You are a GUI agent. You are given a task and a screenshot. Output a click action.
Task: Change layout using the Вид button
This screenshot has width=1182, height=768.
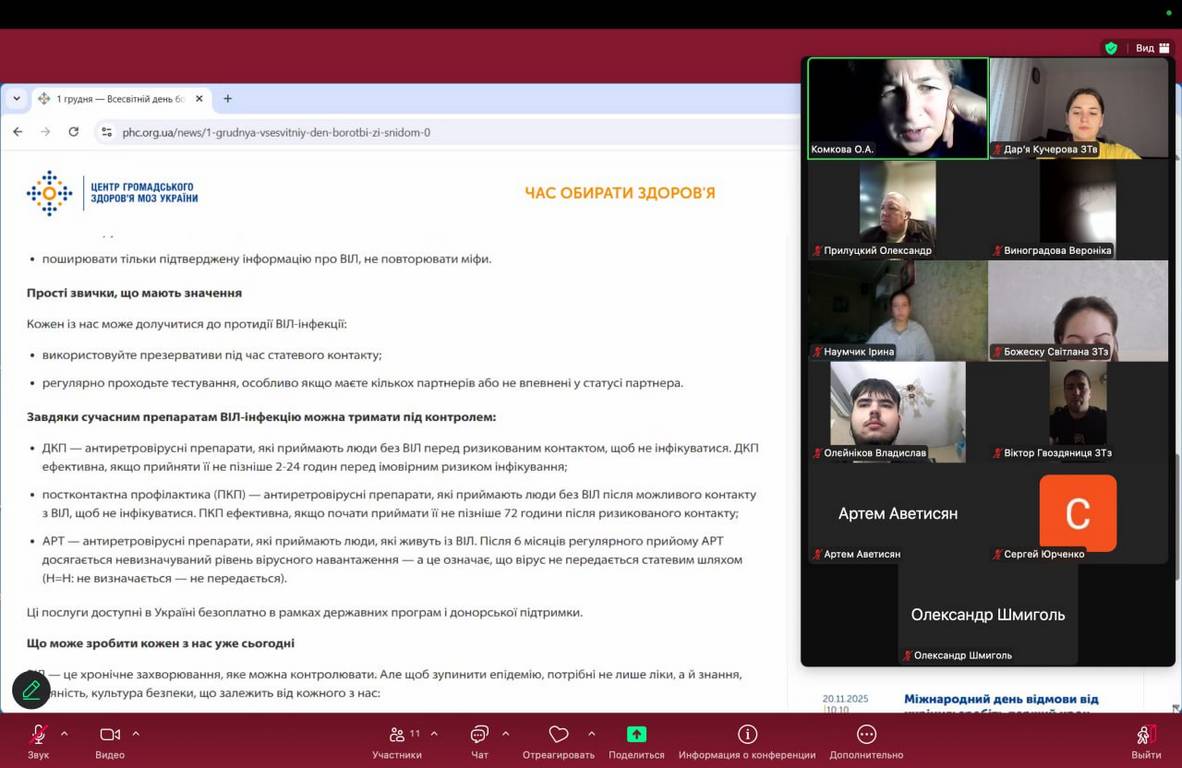coord(1152,48)
